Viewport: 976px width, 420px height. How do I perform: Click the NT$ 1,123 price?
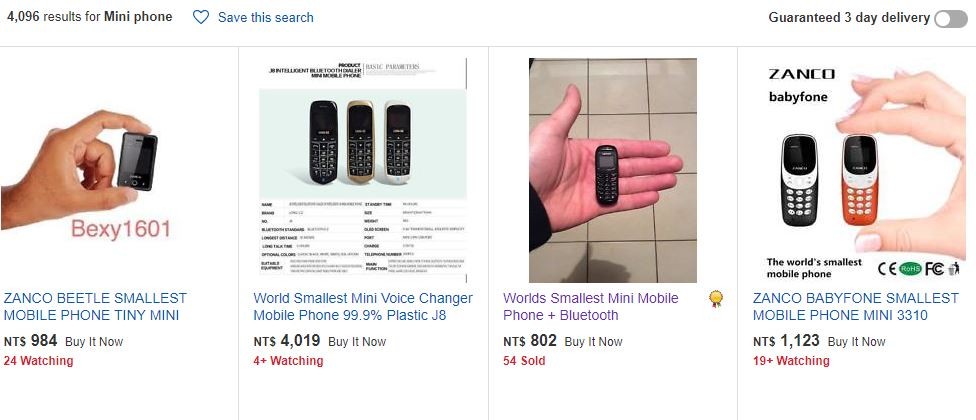pos(785,341)
